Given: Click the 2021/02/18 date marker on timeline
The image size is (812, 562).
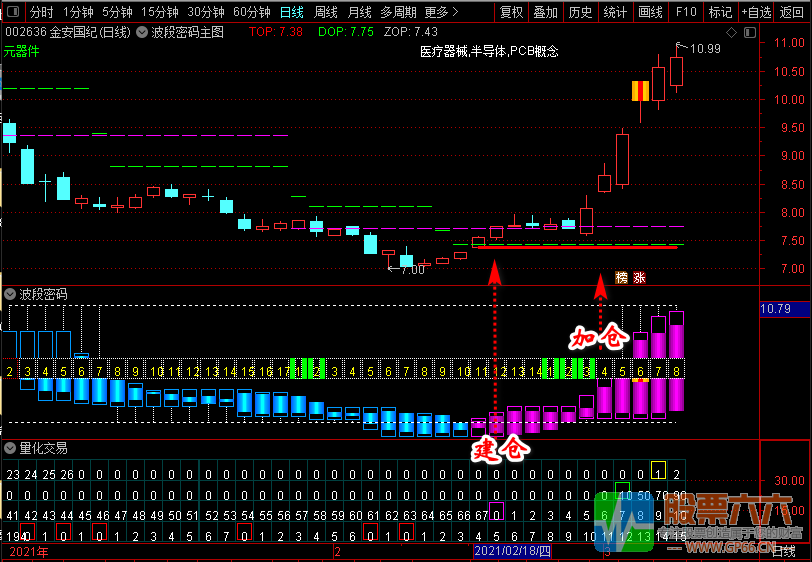Looking at the screenshot, I should (x=512, y=551).
